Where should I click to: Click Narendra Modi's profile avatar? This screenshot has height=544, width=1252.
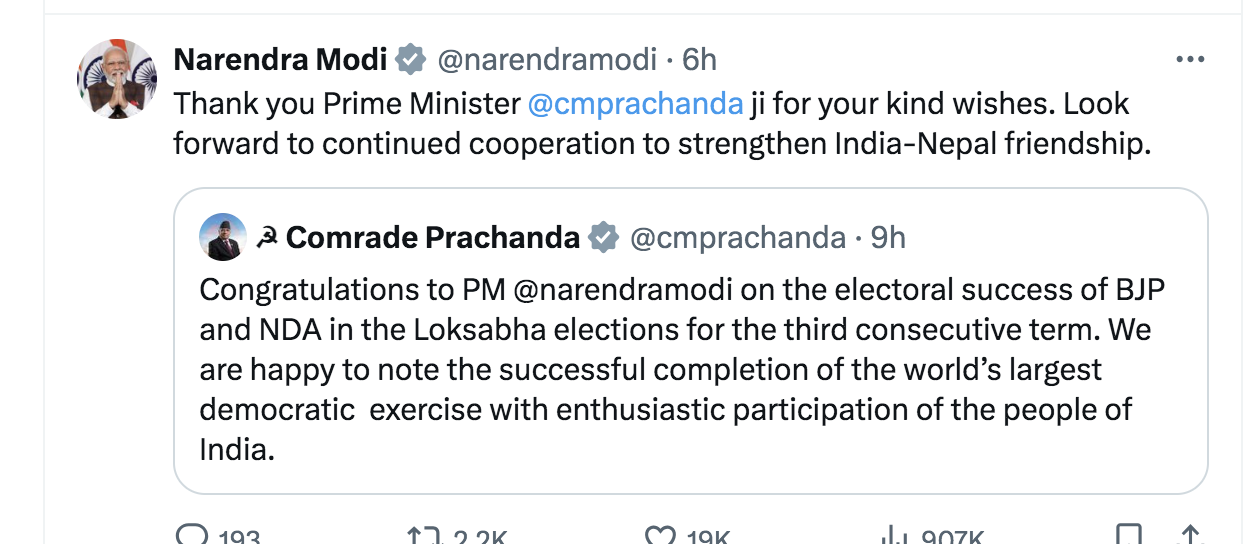click(117, 80)
